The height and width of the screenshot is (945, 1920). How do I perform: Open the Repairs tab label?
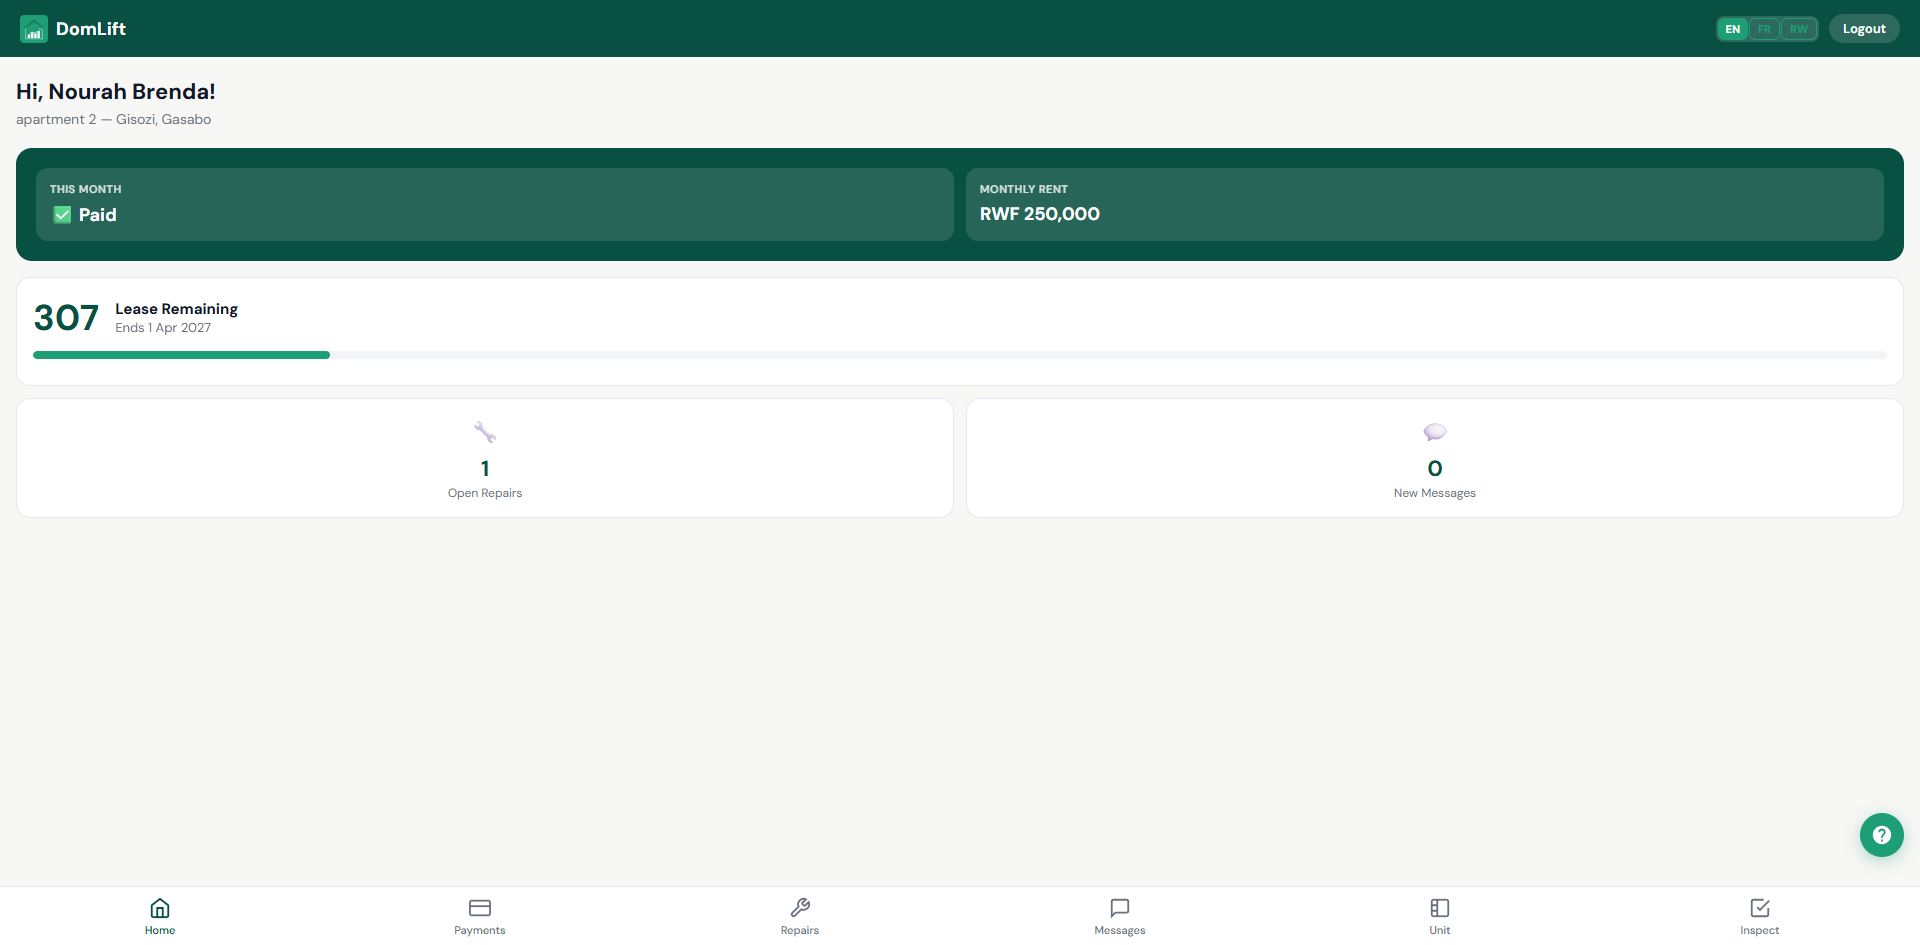[800, 931]
